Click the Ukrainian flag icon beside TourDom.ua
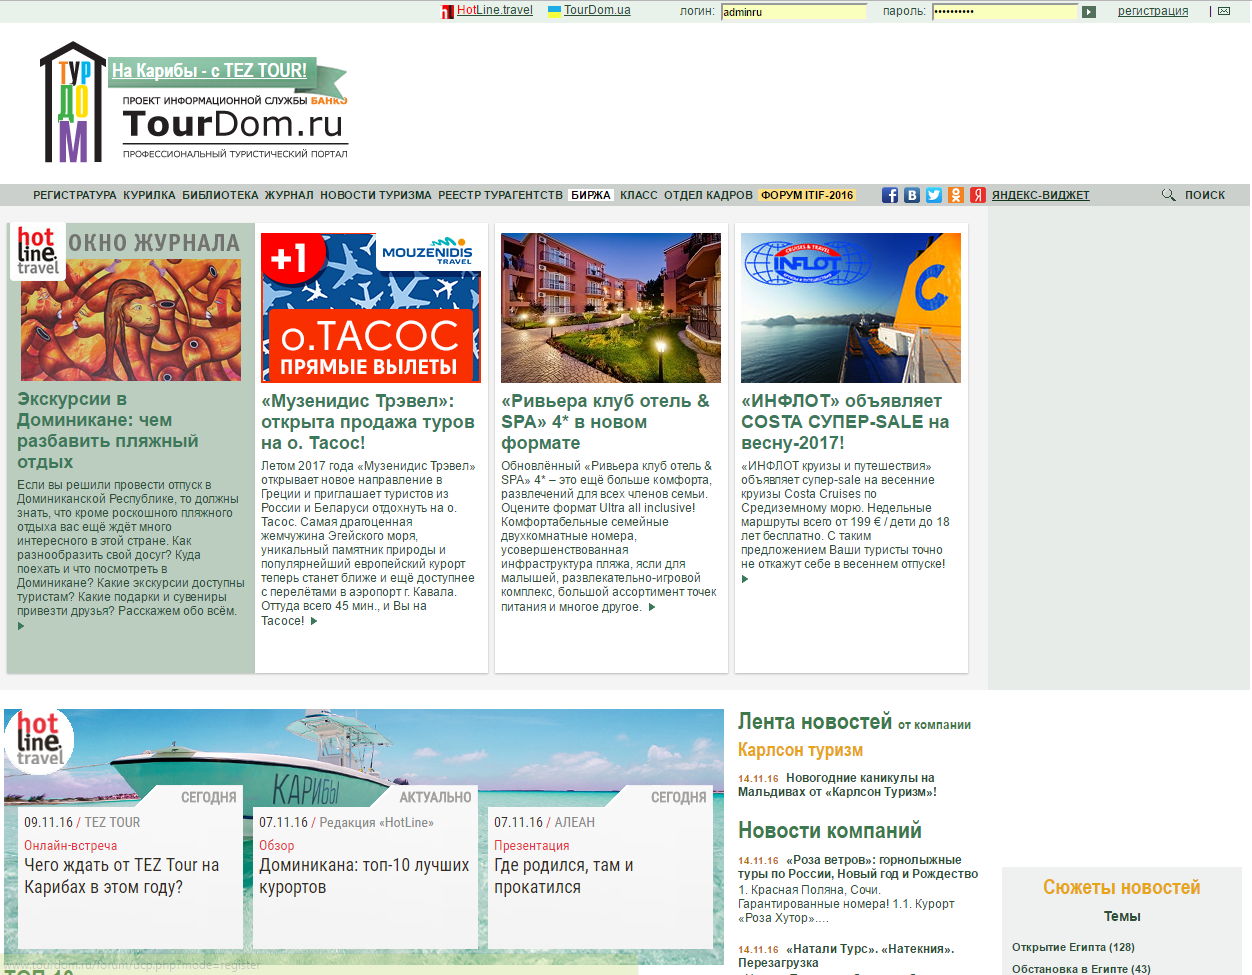Screen dimensions: 1252x975 point(554,11)
